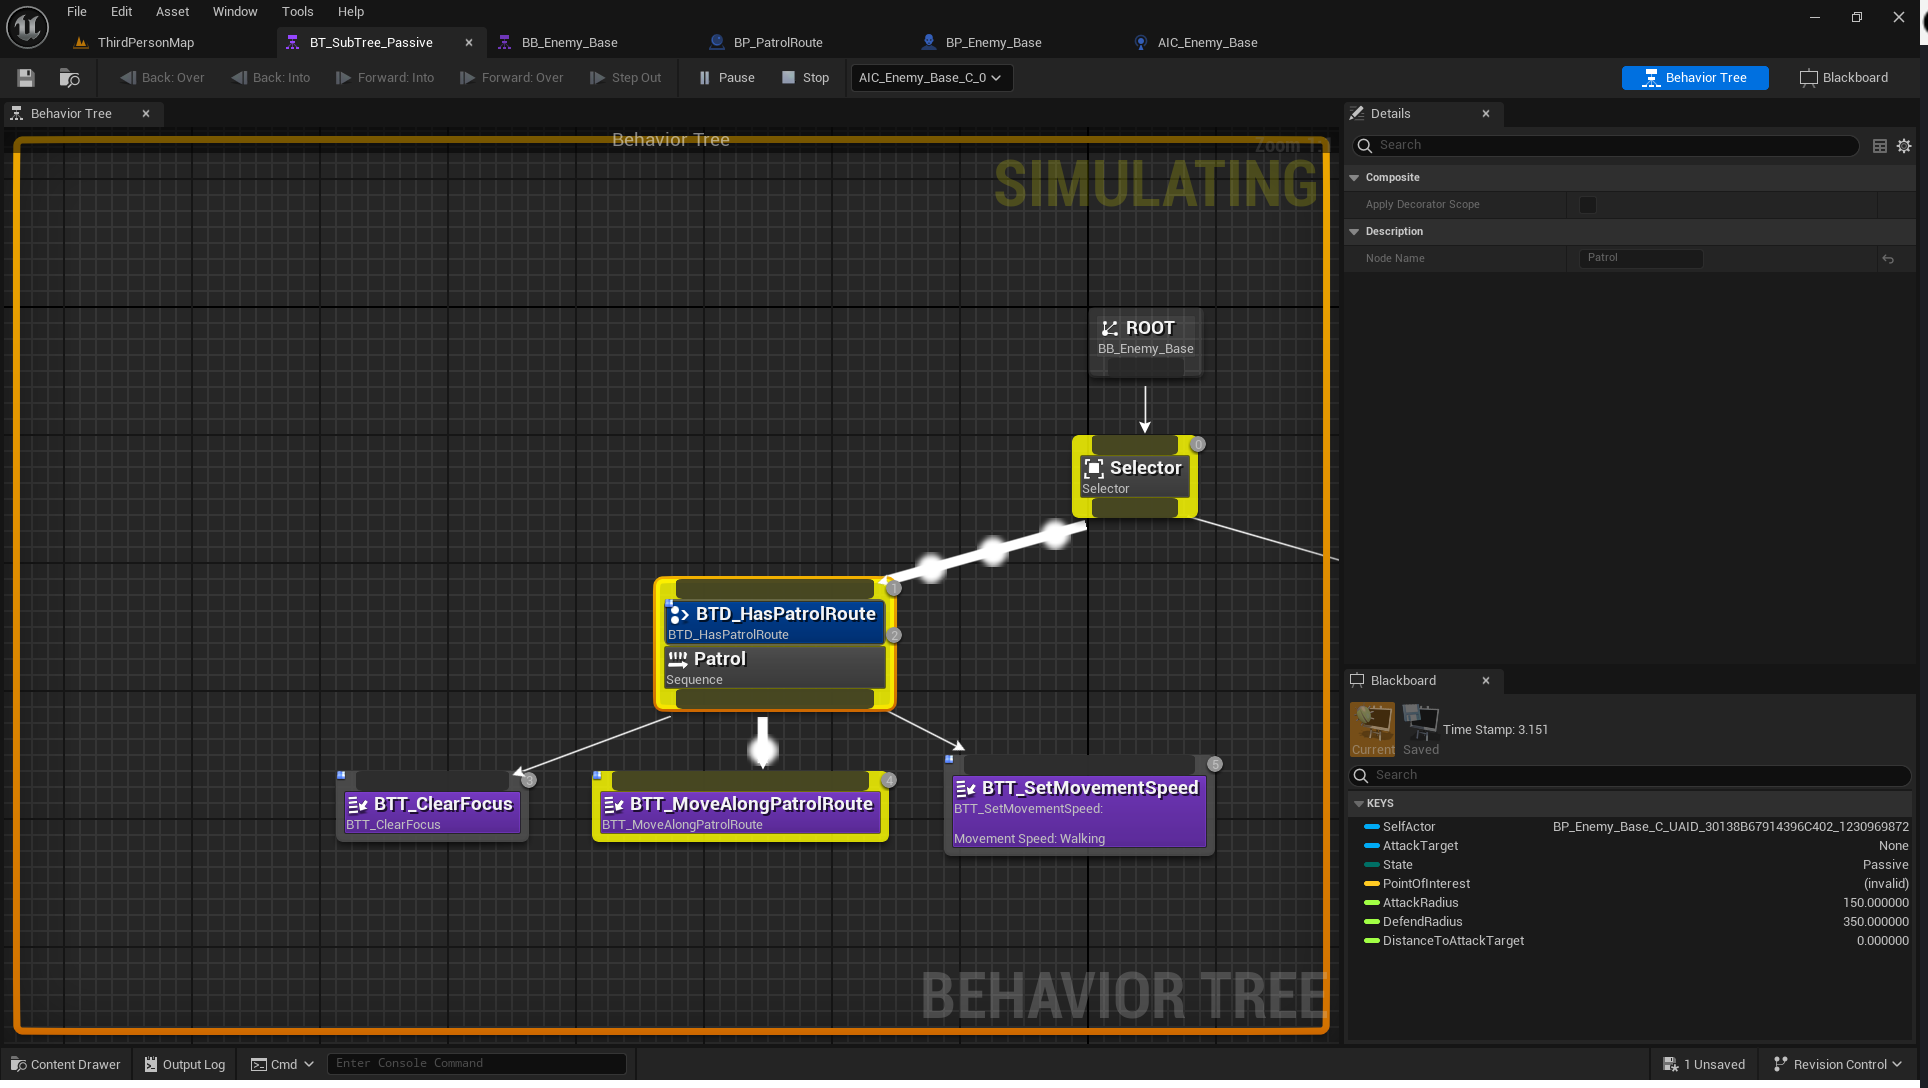Click the Blackboard search field
This screenshot has height=1088, width=1928.
[x=1630, y=776]
